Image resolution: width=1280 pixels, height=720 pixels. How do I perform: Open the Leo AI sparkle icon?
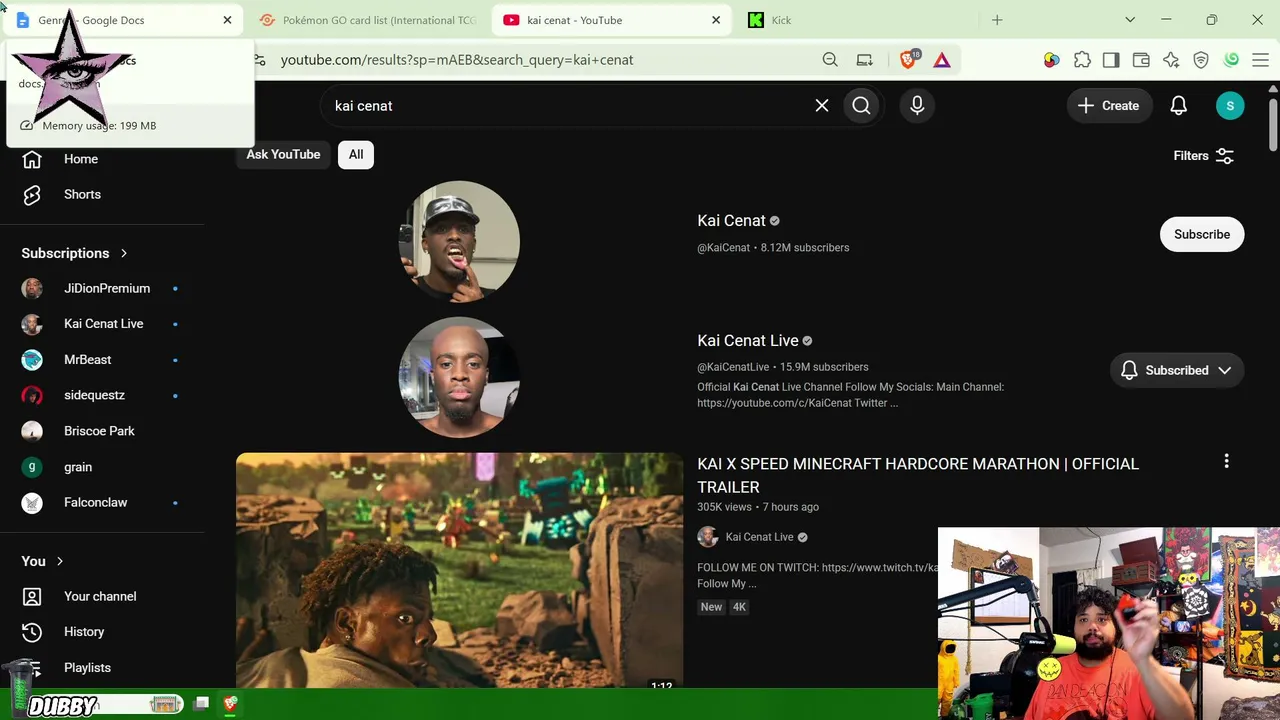tap(1171, 60)
